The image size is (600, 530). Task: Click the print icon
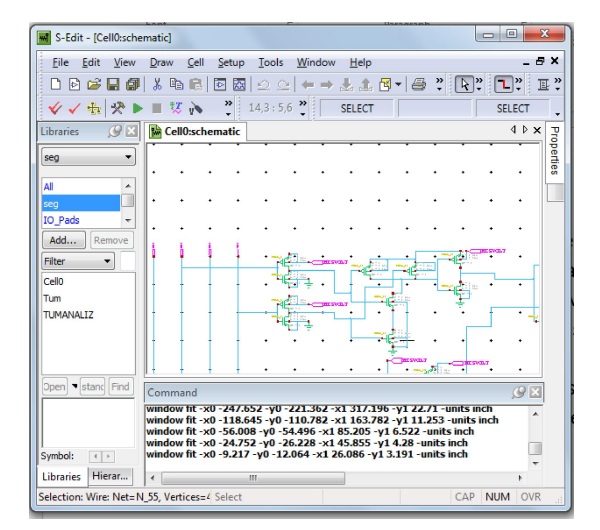pyautogui.click(x=419, y=85)
